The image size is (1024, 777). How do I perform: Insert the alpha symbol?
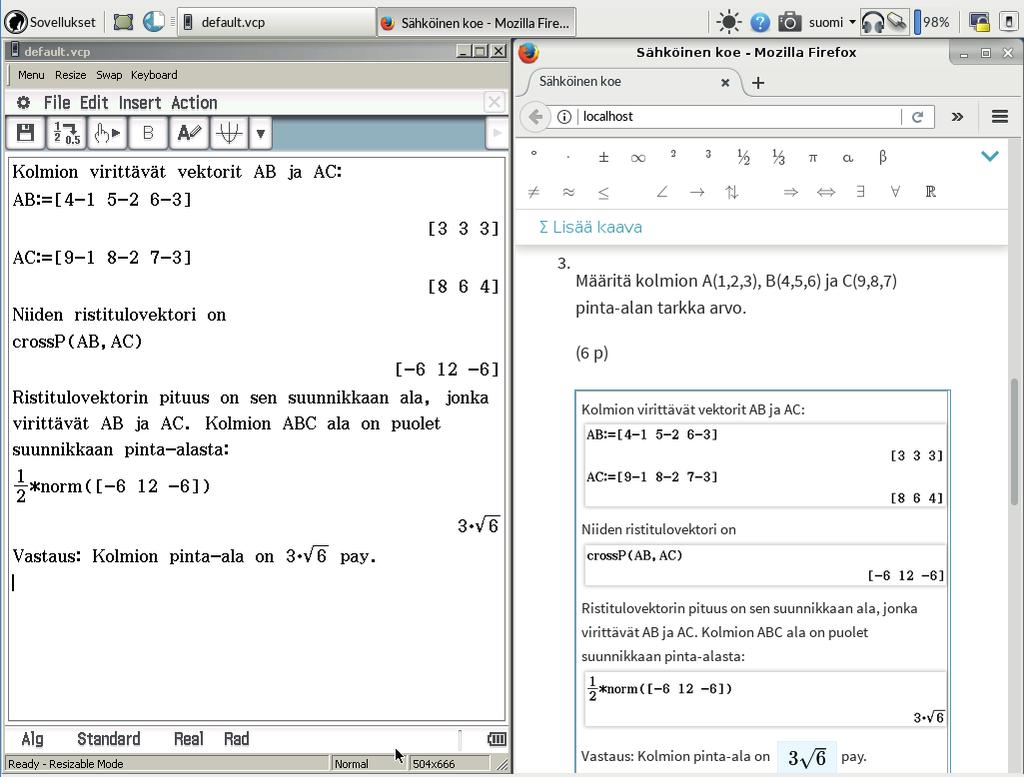click(848, 157)
